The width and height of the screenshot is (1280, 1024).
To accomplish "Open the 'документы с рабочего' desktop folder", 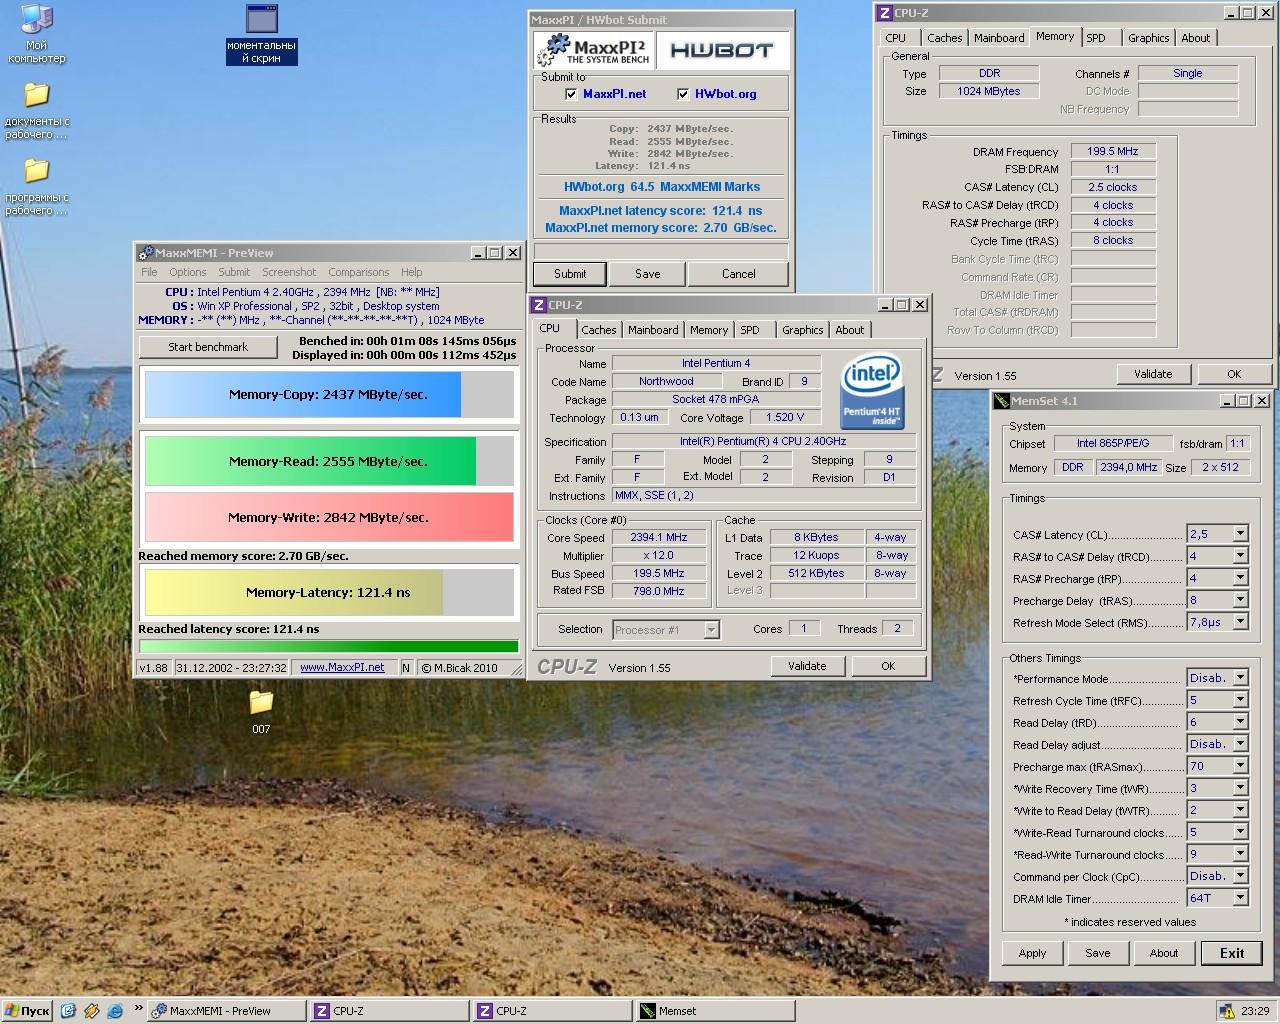I will pos(37,110).
